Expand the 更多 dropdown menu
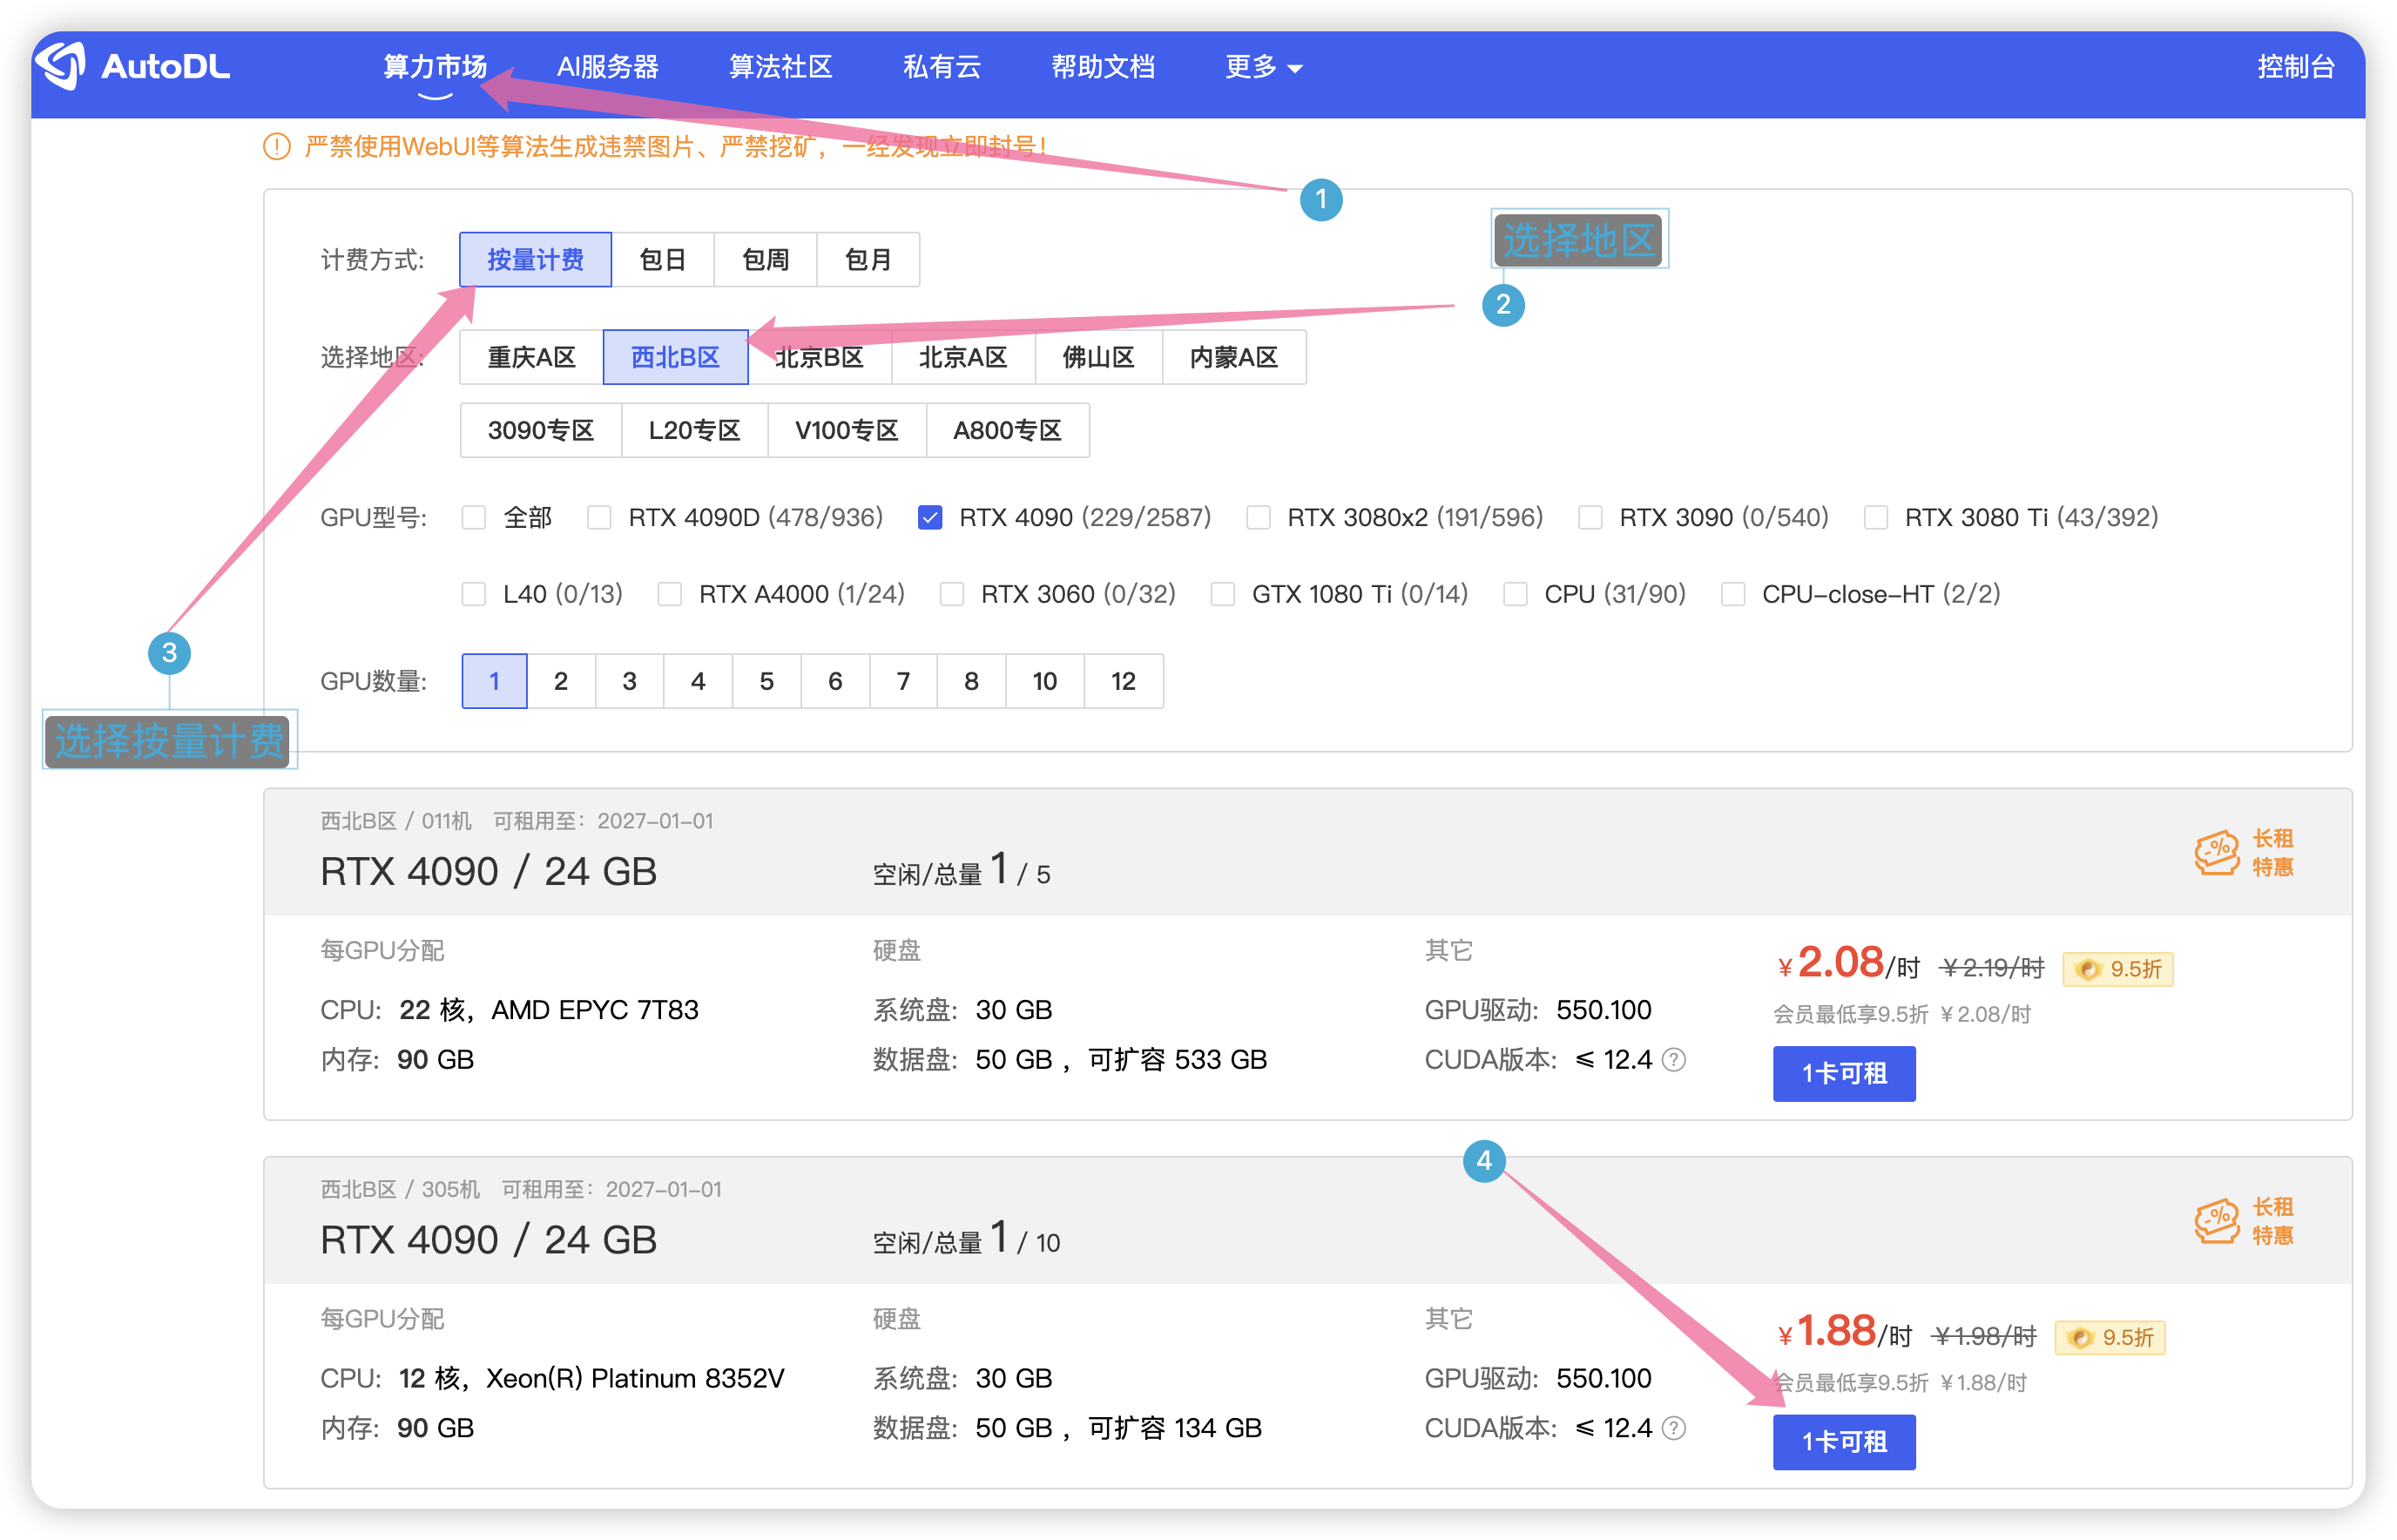This screenshot has height=1540, width=2397. click(1263, 67)
